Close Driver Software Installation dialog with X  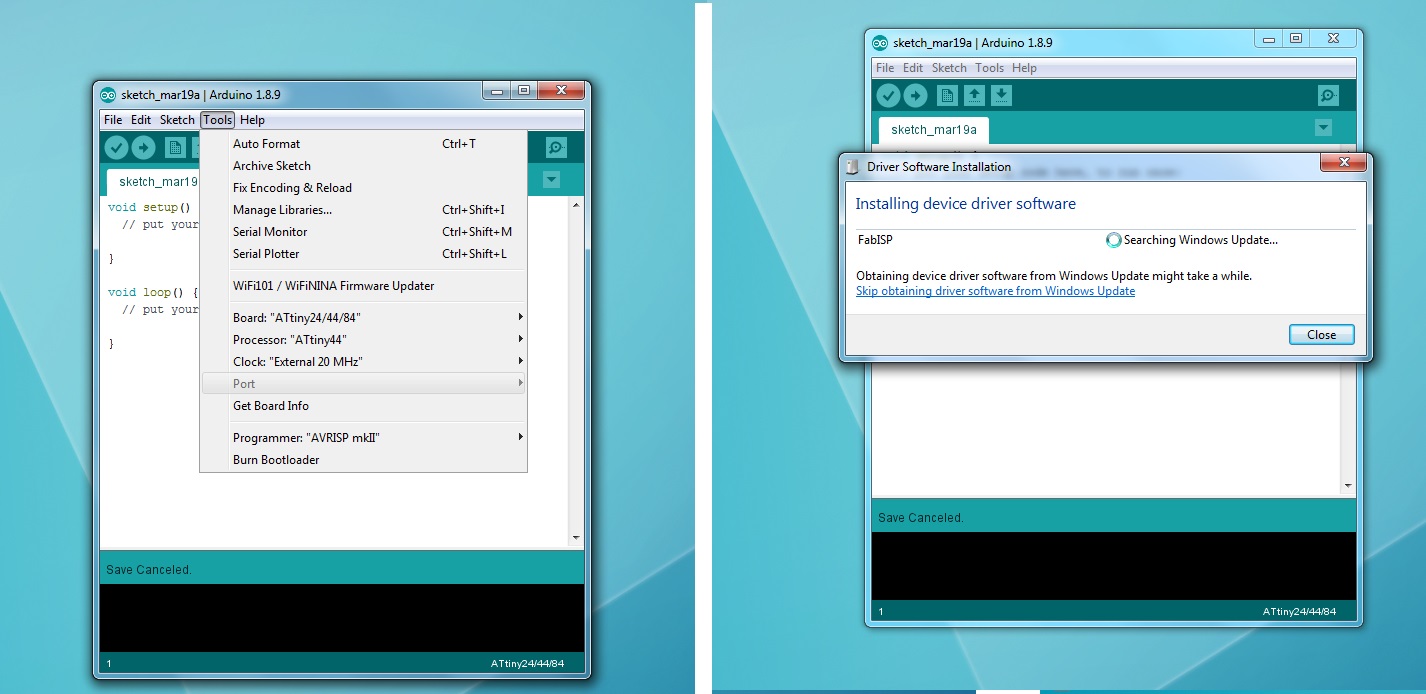pyautogui.click(x=1343, y=162)
